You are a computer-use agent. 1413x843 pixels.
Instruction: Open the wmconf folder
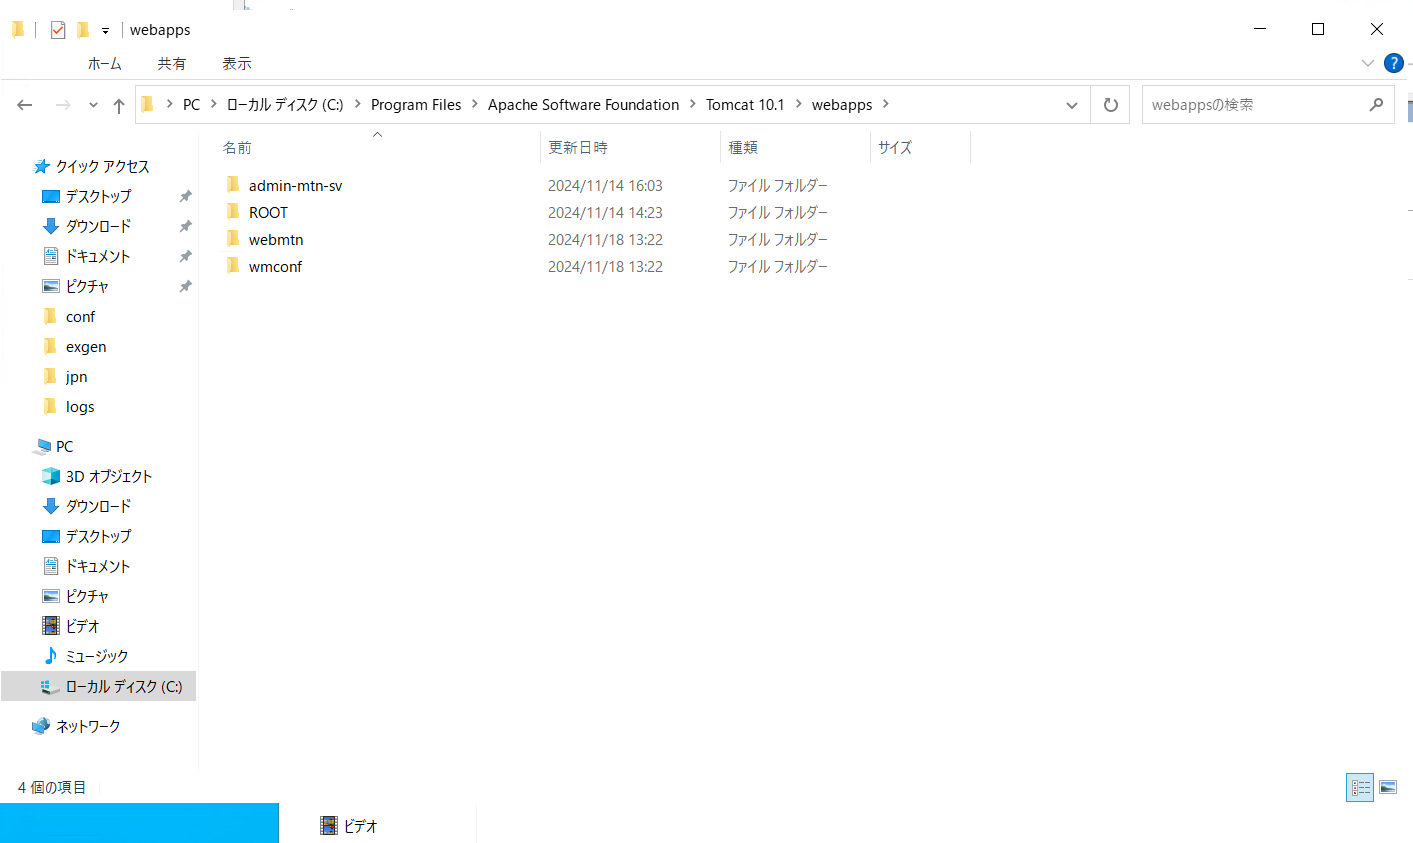click(x=274, y=266)
